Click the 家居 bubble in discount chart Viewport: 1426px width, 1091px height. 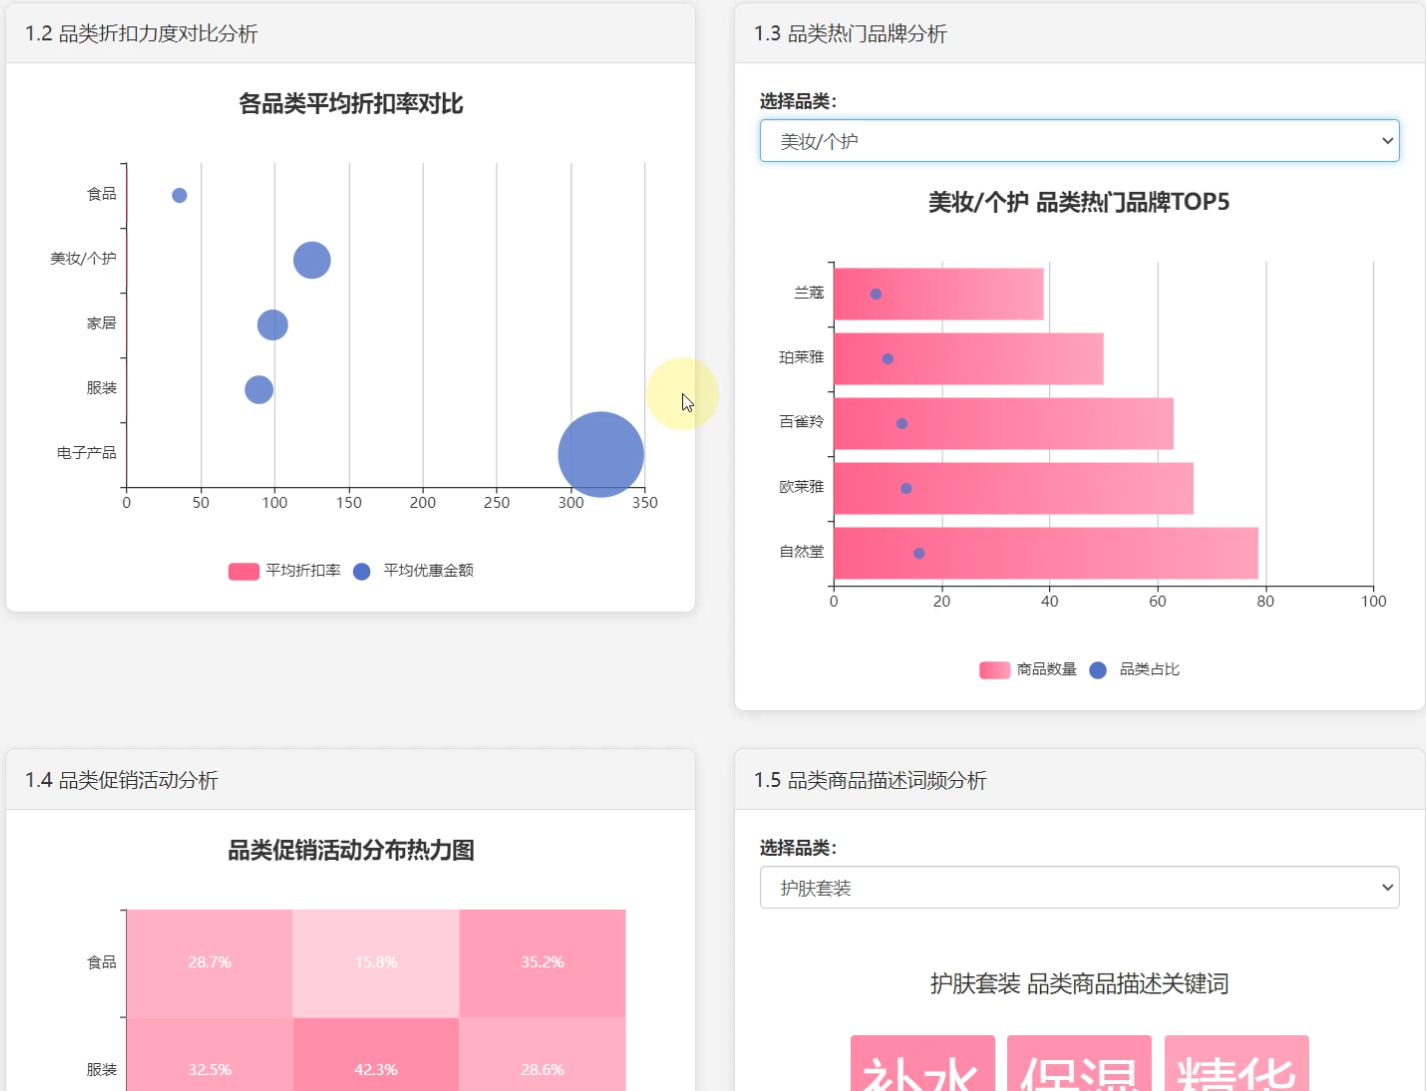click(272, 325)
